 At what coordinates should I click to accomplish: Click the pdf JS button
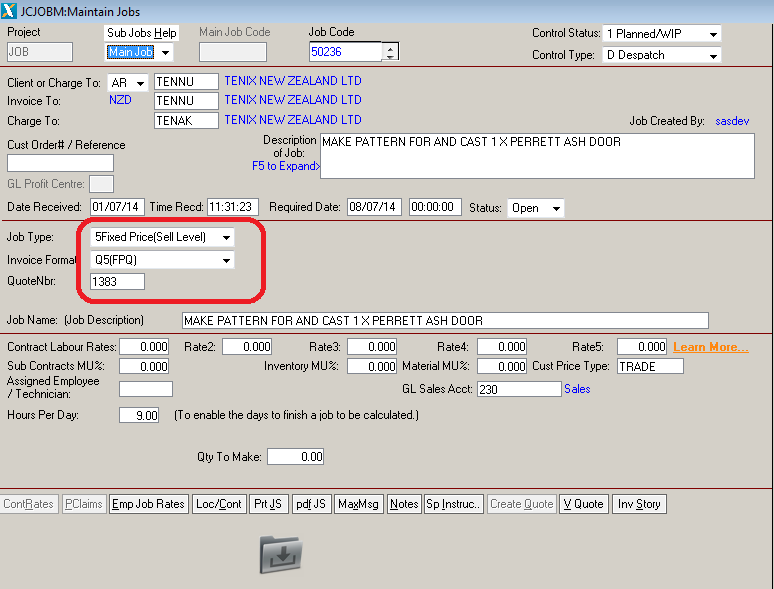pos(311,504)
